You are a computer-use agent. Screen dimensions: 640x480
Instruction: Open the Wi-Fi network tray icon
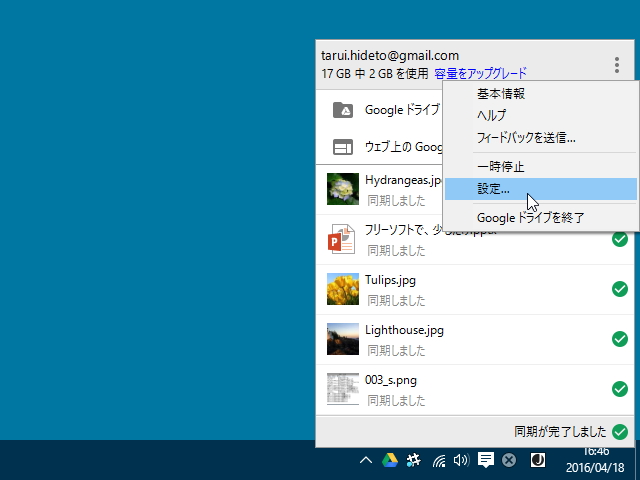pyautogui.click(x=439, y=461)
